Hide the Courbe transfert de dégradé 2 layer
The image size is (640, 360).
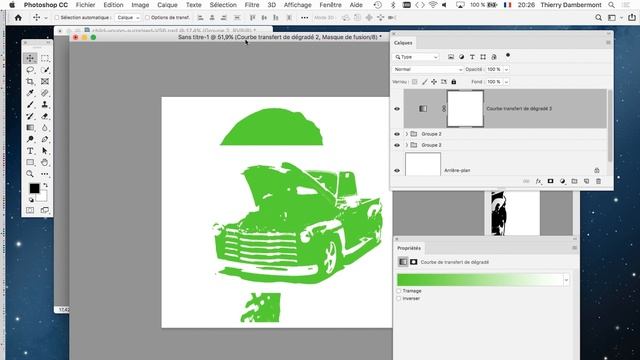[397, 109]
